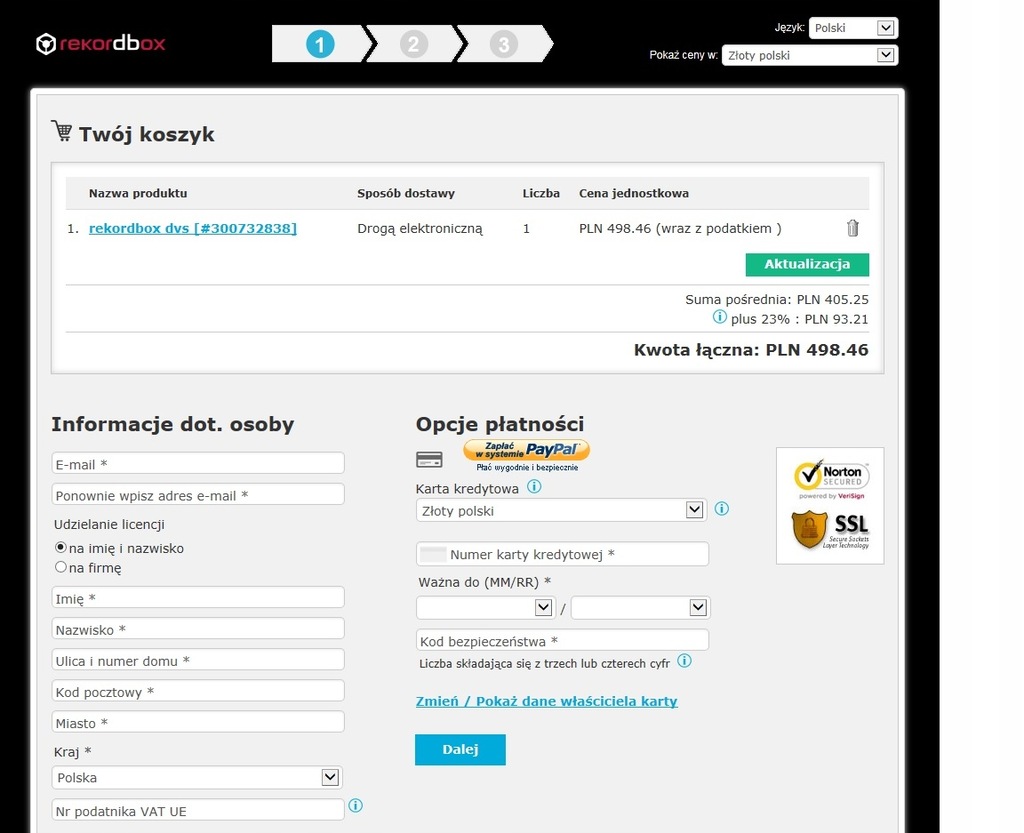This screenshot has width=1024, height=833.
Task: Select the credit card payment icon
Action: tap(429, 460)
